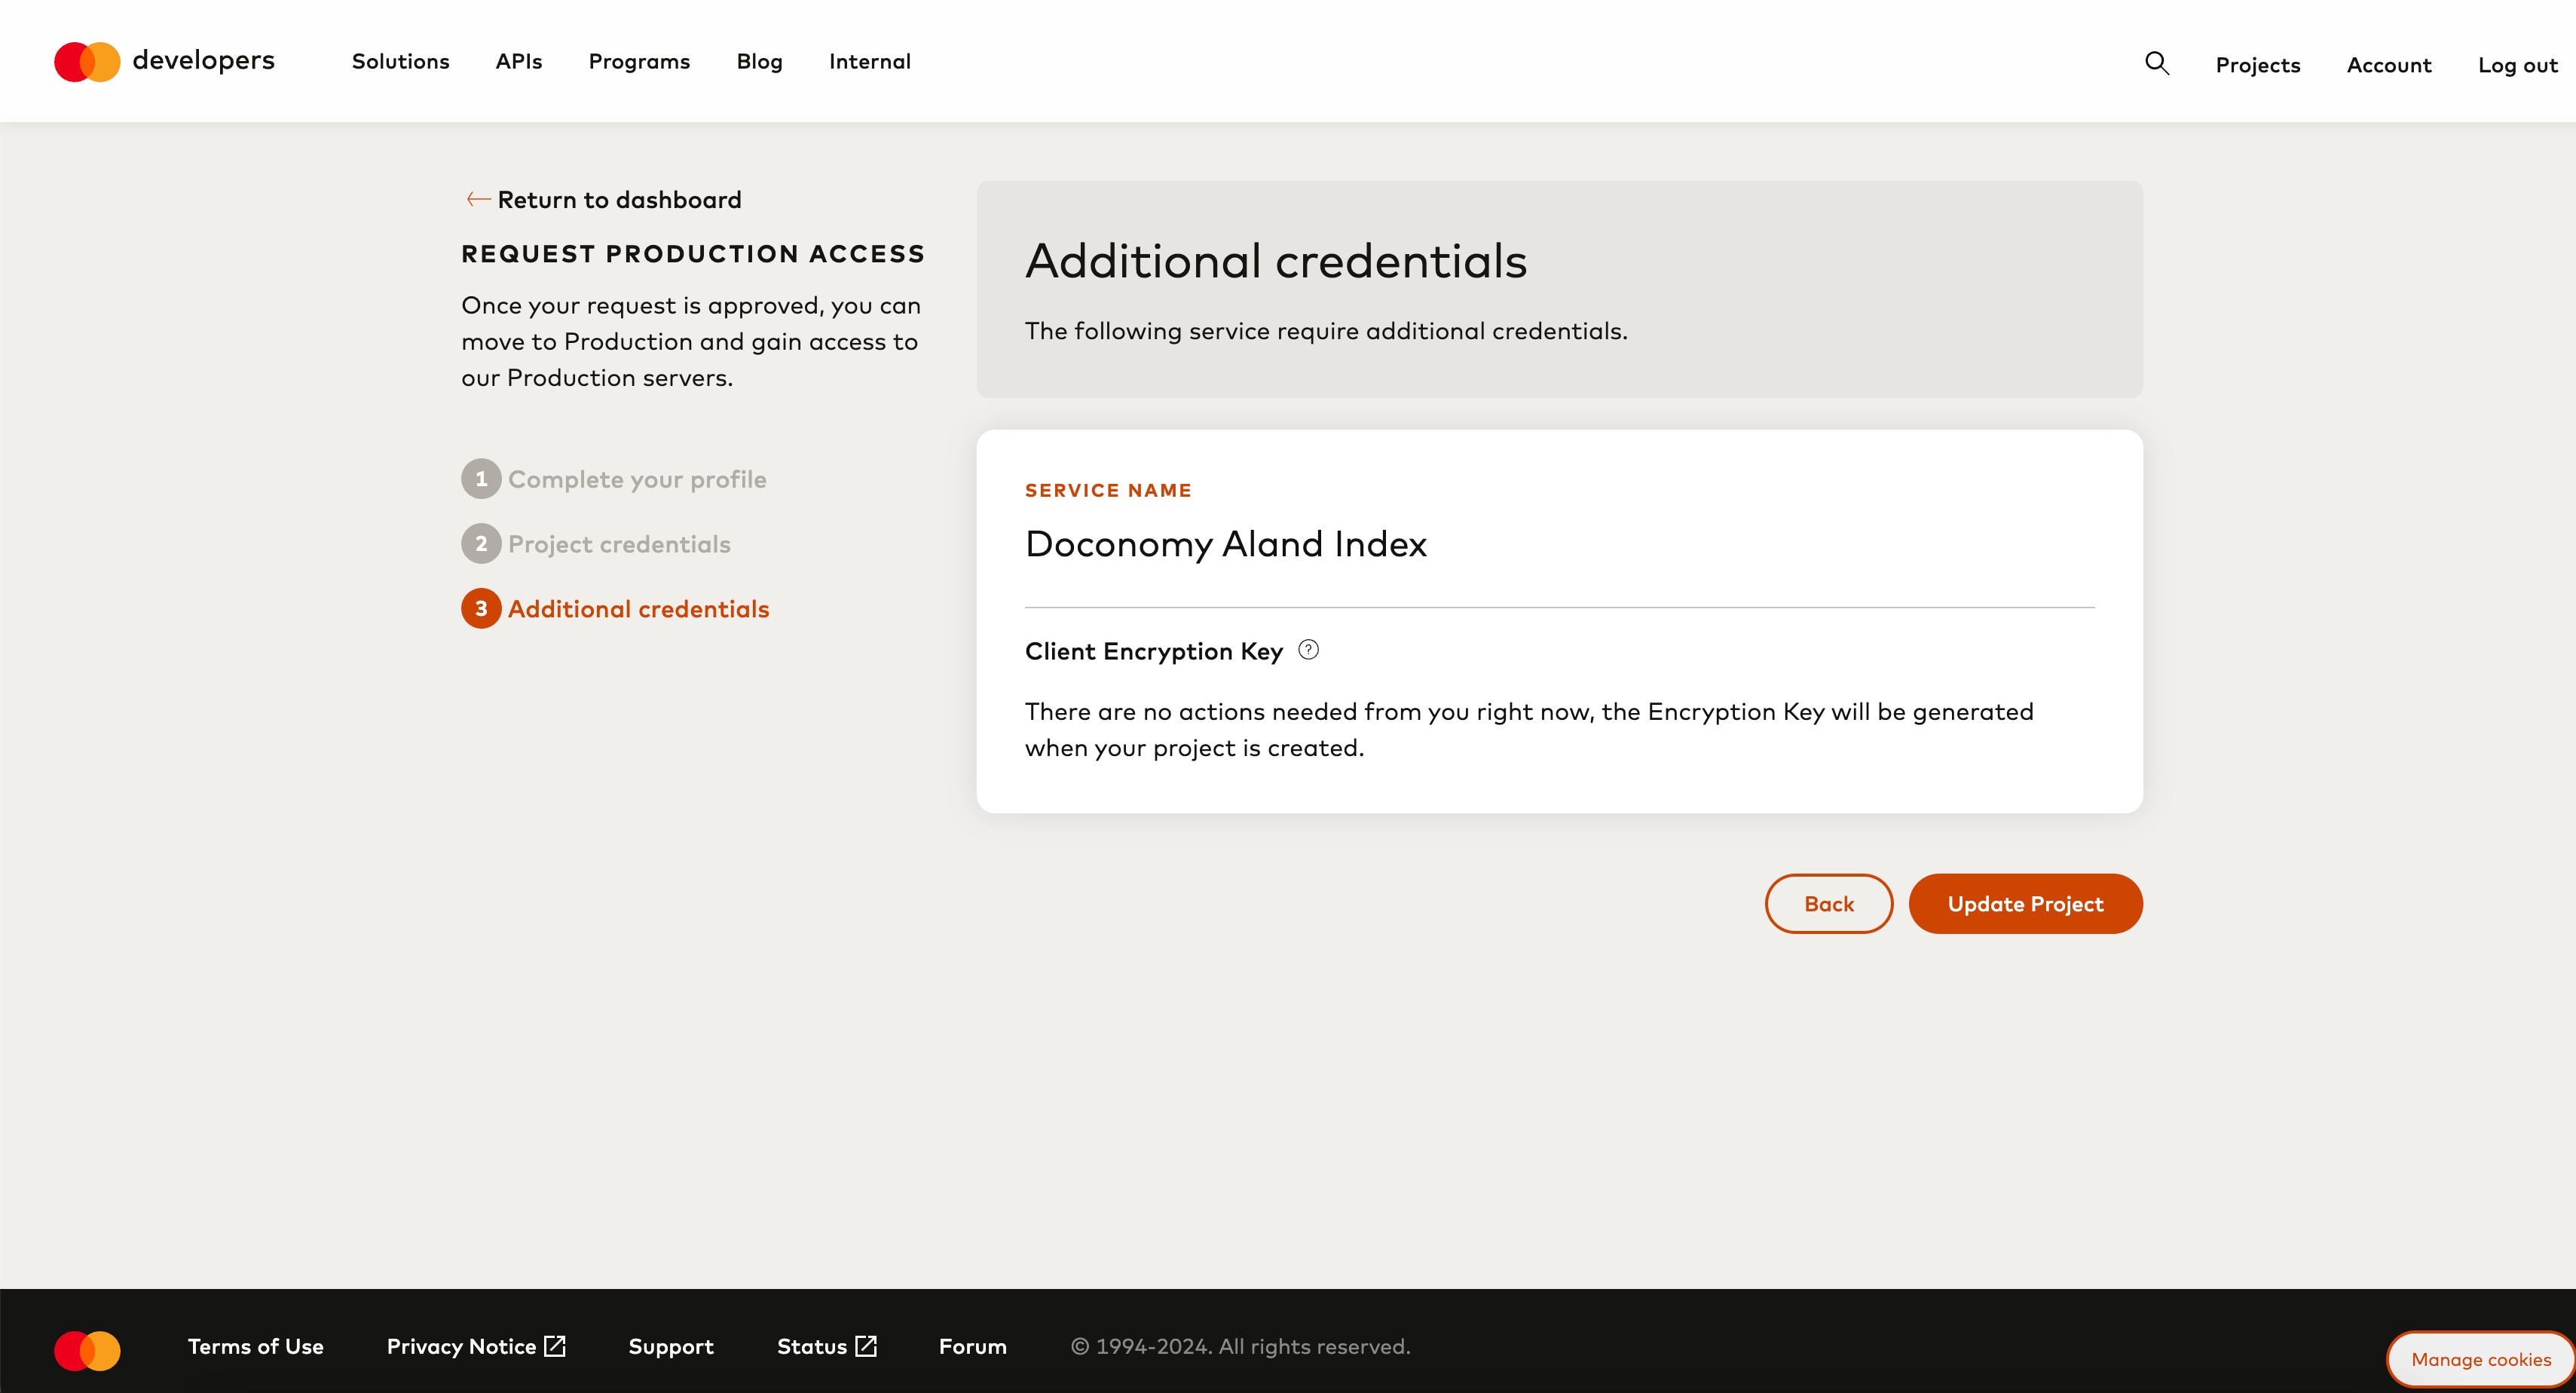Click the Update Project button
2576x1393 pixels.
click(x=2025, y=904)
